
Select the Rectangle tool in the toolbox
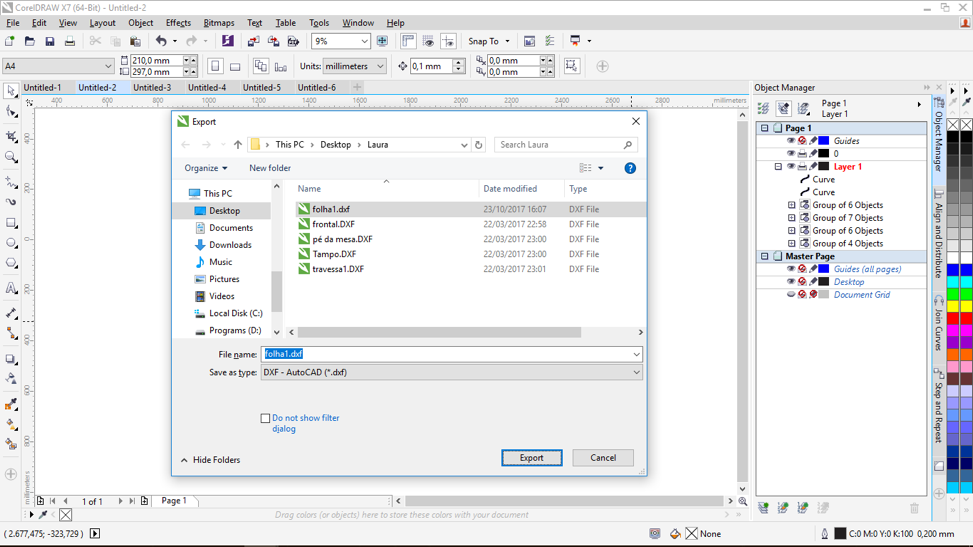(x=11, y=223)
